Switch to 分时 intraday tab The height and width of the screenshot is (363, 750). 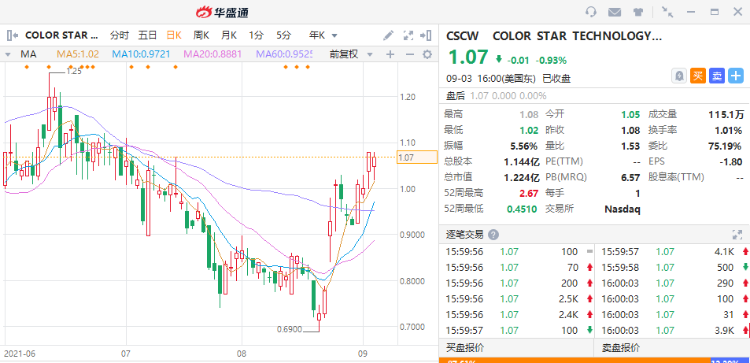point(119,35)
